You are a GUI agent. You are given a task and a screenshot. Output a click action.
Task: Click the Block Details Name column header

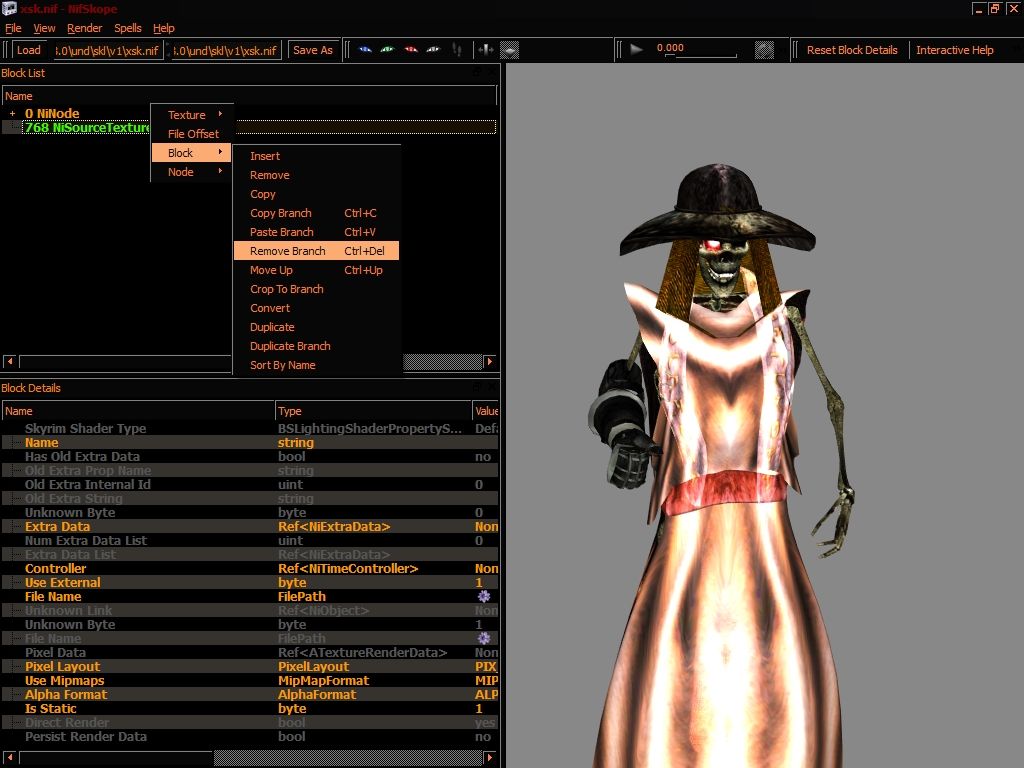click(138, 411)
